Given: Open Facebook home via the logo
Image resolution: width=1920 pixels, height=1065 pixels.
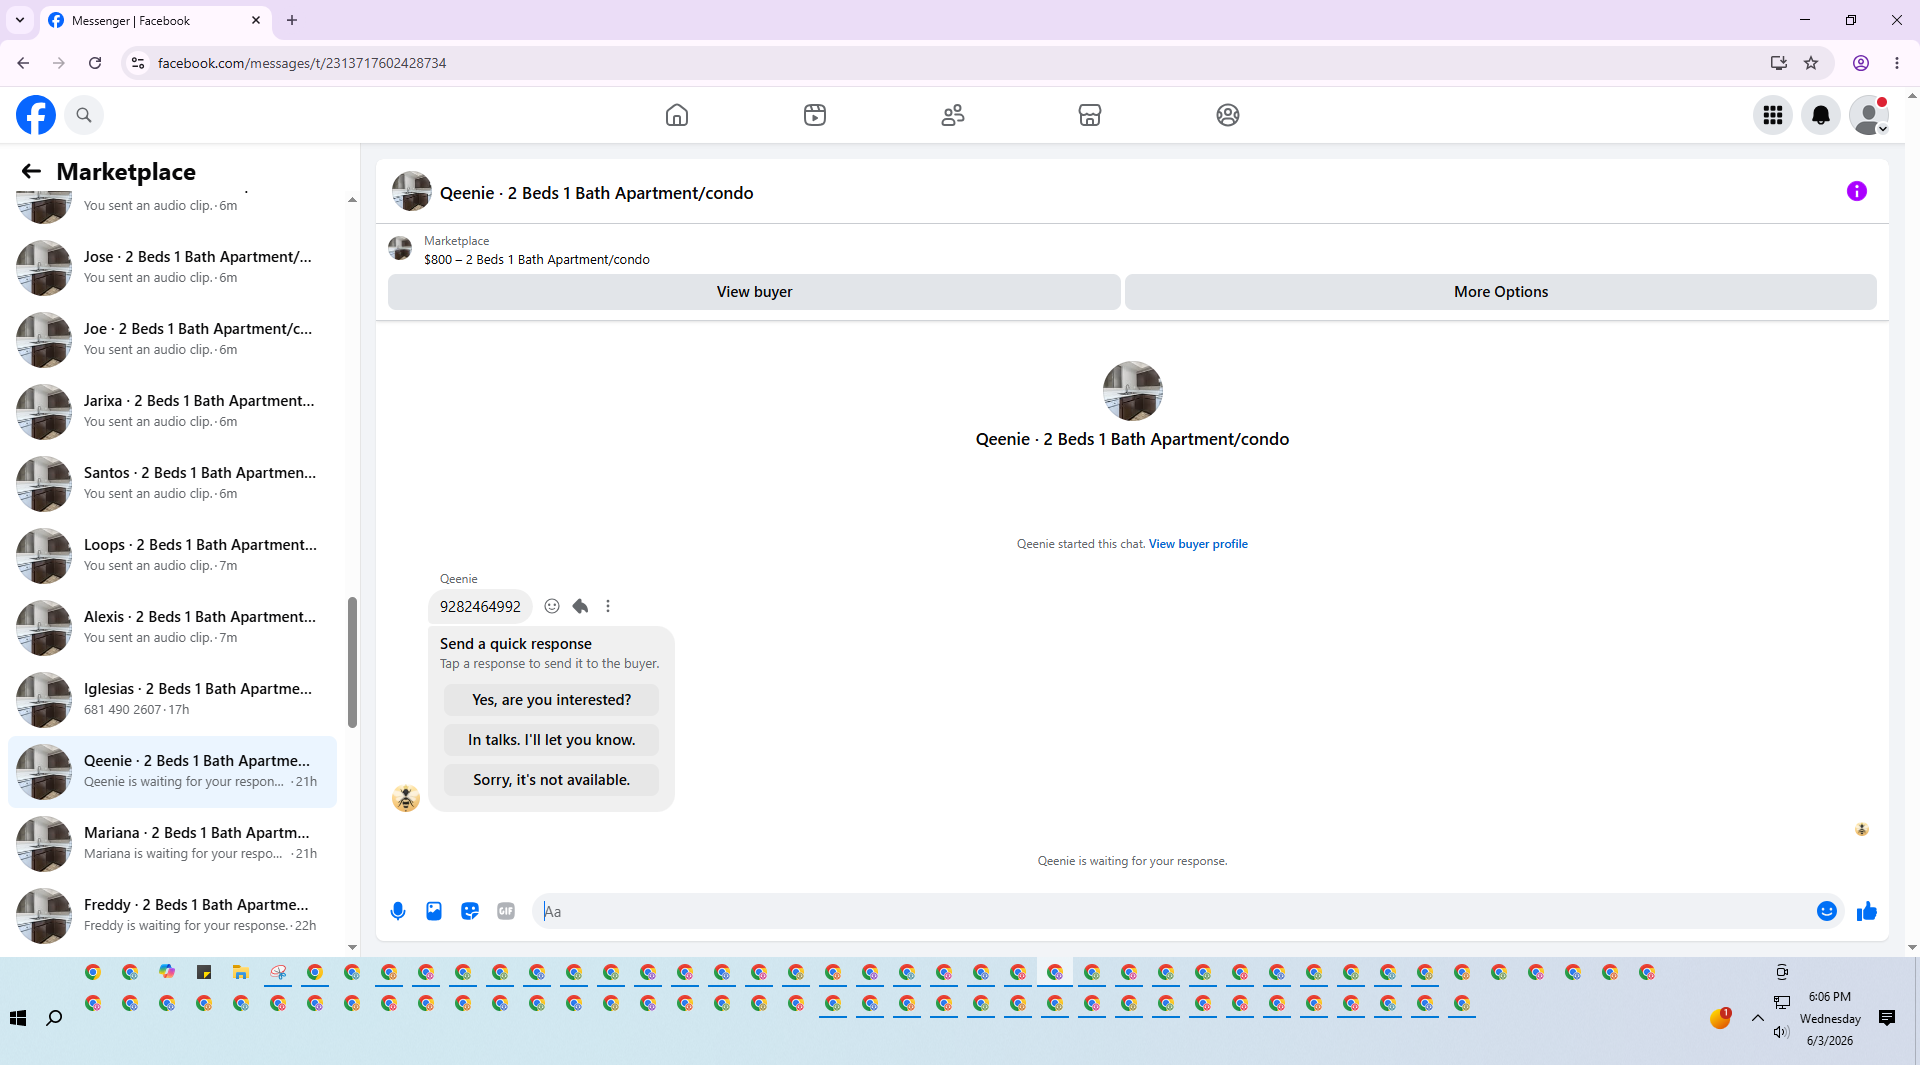Looking at the screenshot, I should pos(36,115).
